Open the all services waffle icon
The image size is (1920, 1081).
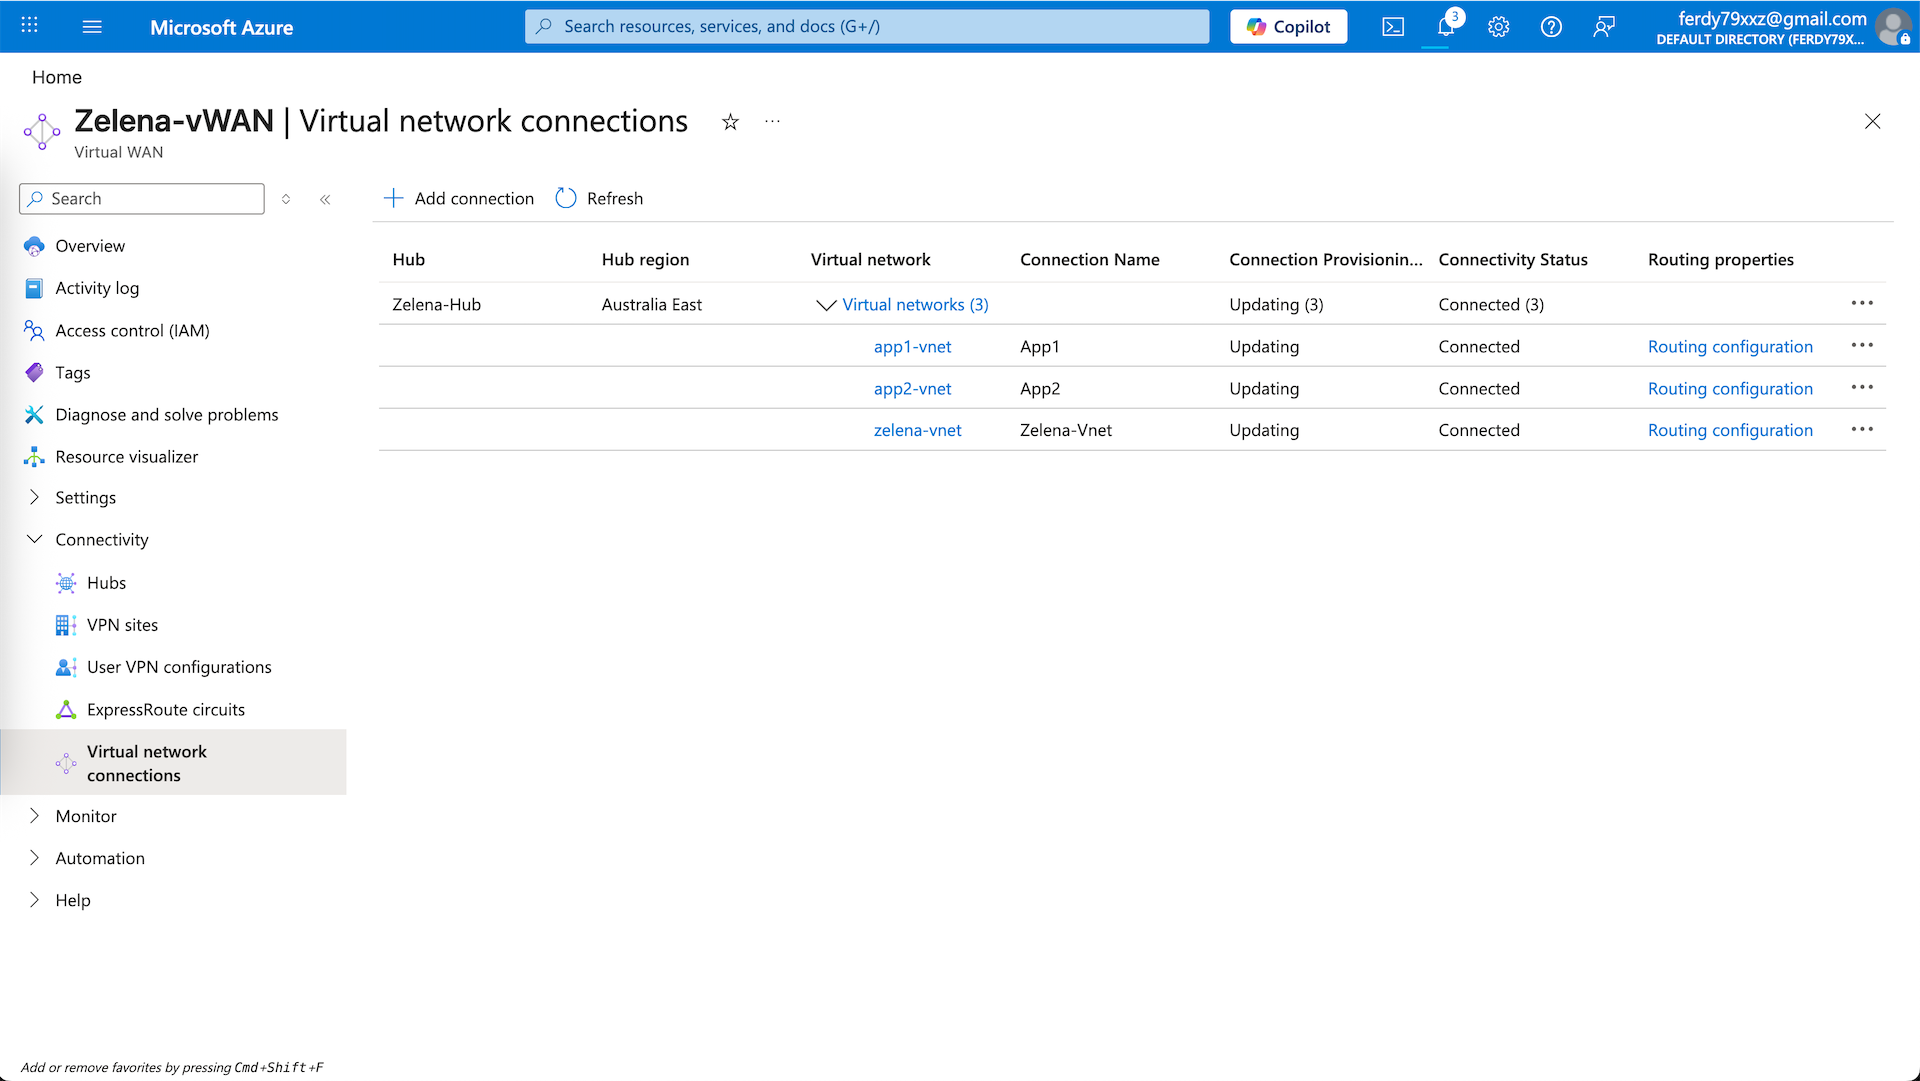(x=30, y=26)
